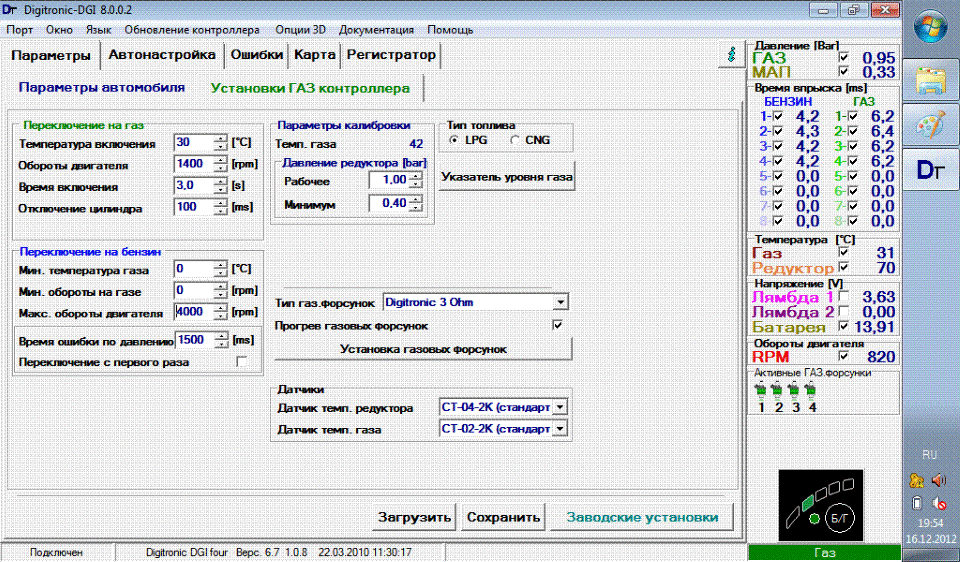Open the Датчик темп. редуктора dropdown
Screen dimensions: 960x562
pos(560,407)
